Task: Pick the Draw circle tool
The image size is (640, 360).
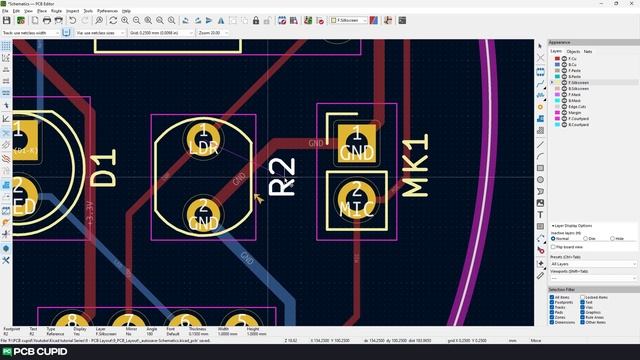Action: [540, 180]
